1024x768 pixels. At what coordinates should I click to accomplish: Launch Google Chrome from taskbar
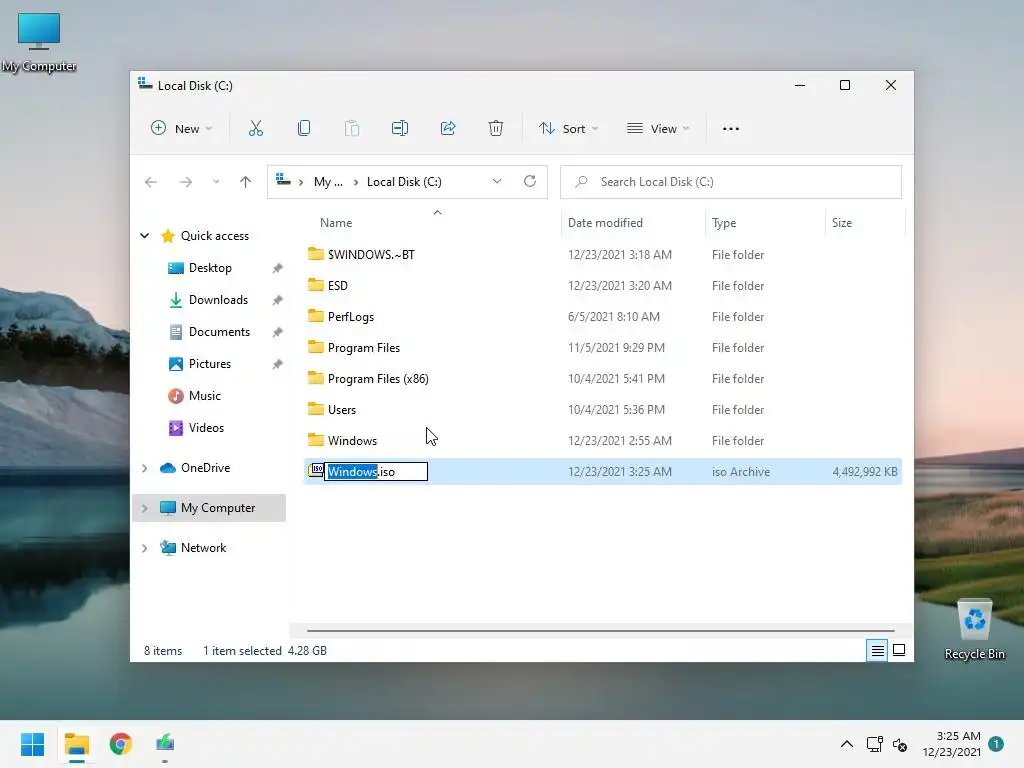pyautogui.click(x=121, y=744)
